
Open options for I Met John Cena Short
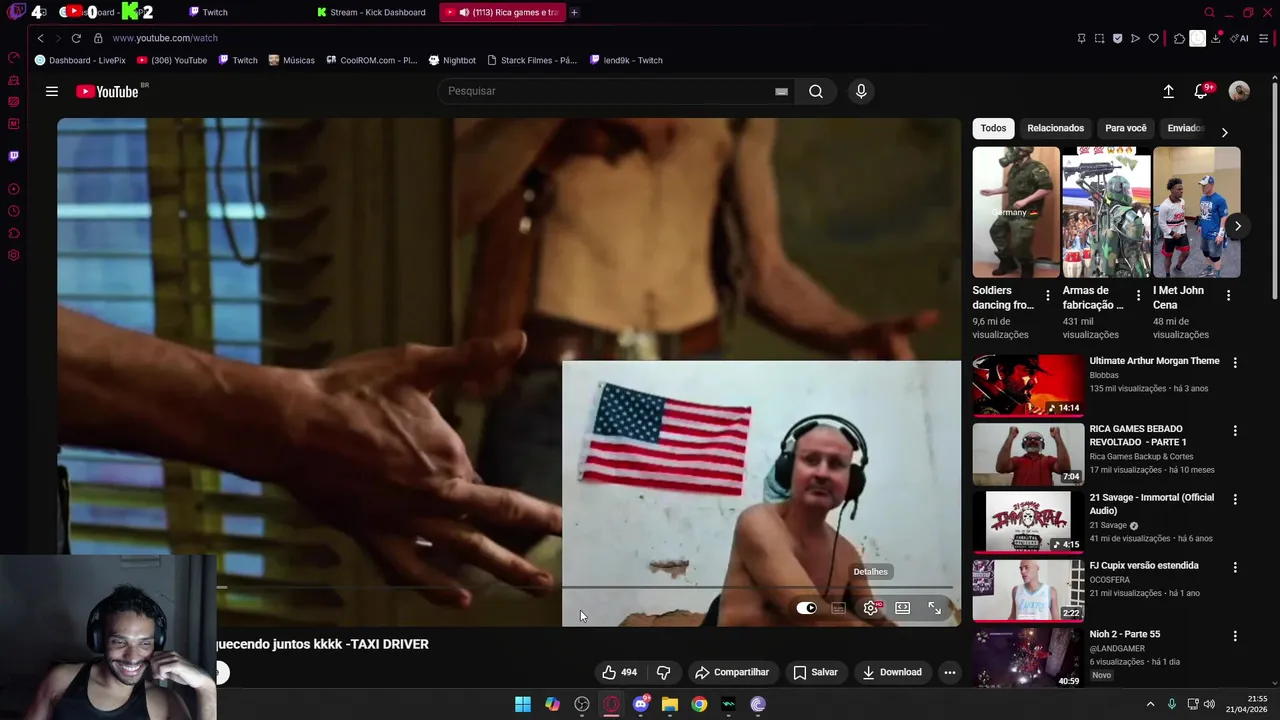point(1228,295)
